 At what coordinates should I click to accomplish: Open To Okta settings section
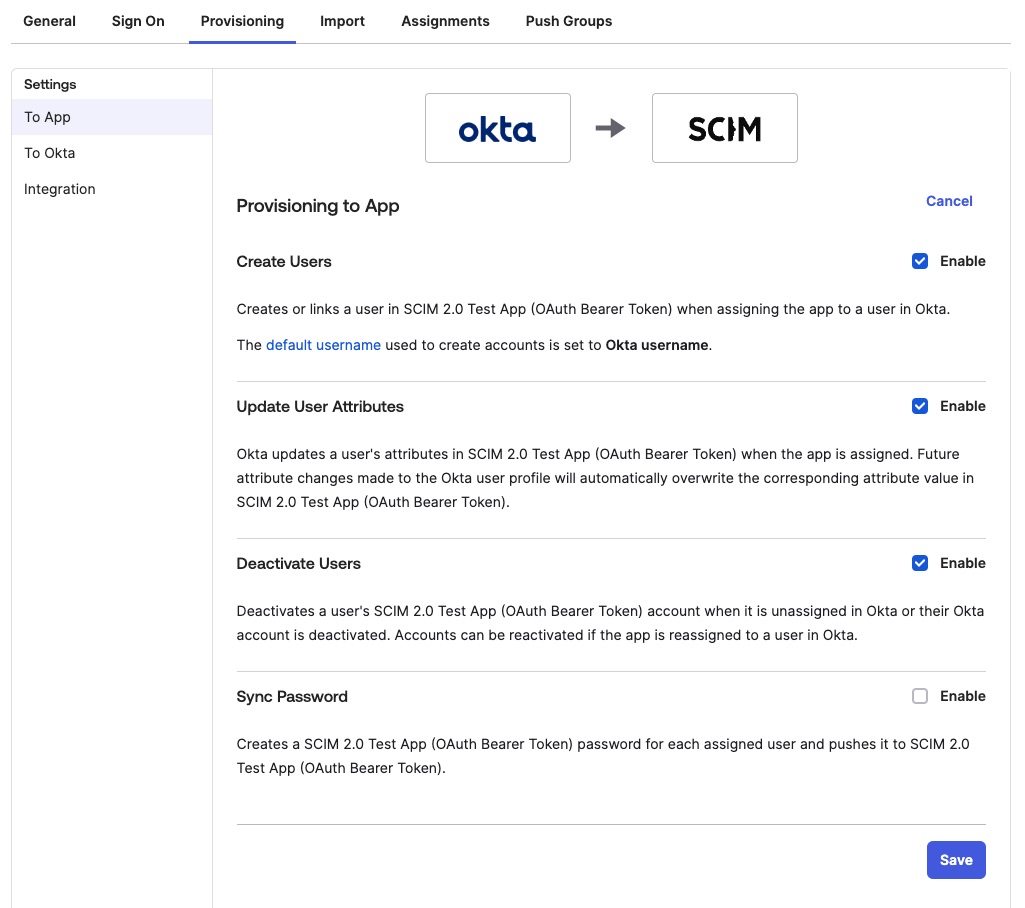pos(50,153)
